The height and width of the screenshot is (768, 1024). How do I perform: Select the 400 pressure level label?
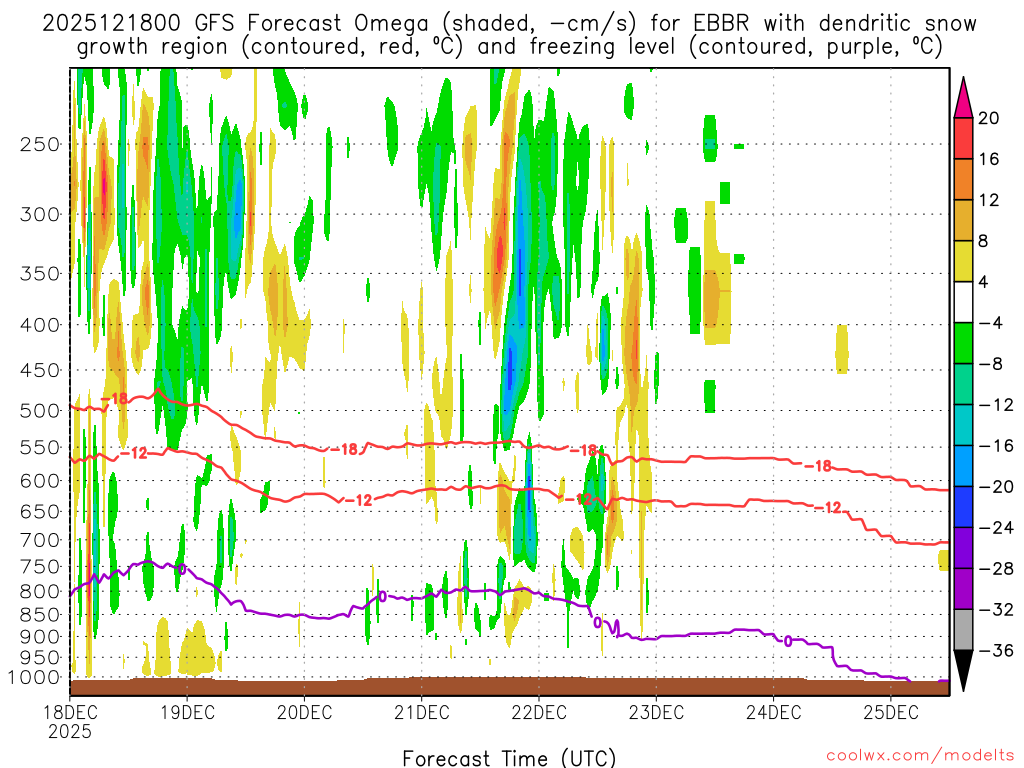(40, 325)
